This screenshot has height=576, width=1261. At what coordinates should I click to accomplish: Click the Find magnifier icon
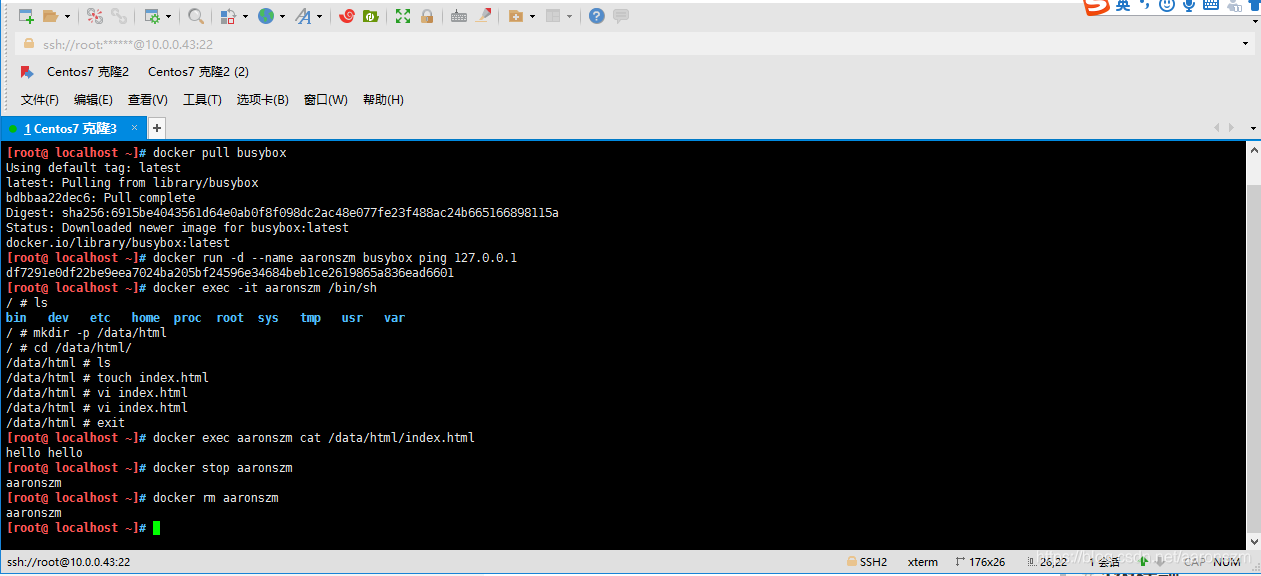[x=196, y=16]
